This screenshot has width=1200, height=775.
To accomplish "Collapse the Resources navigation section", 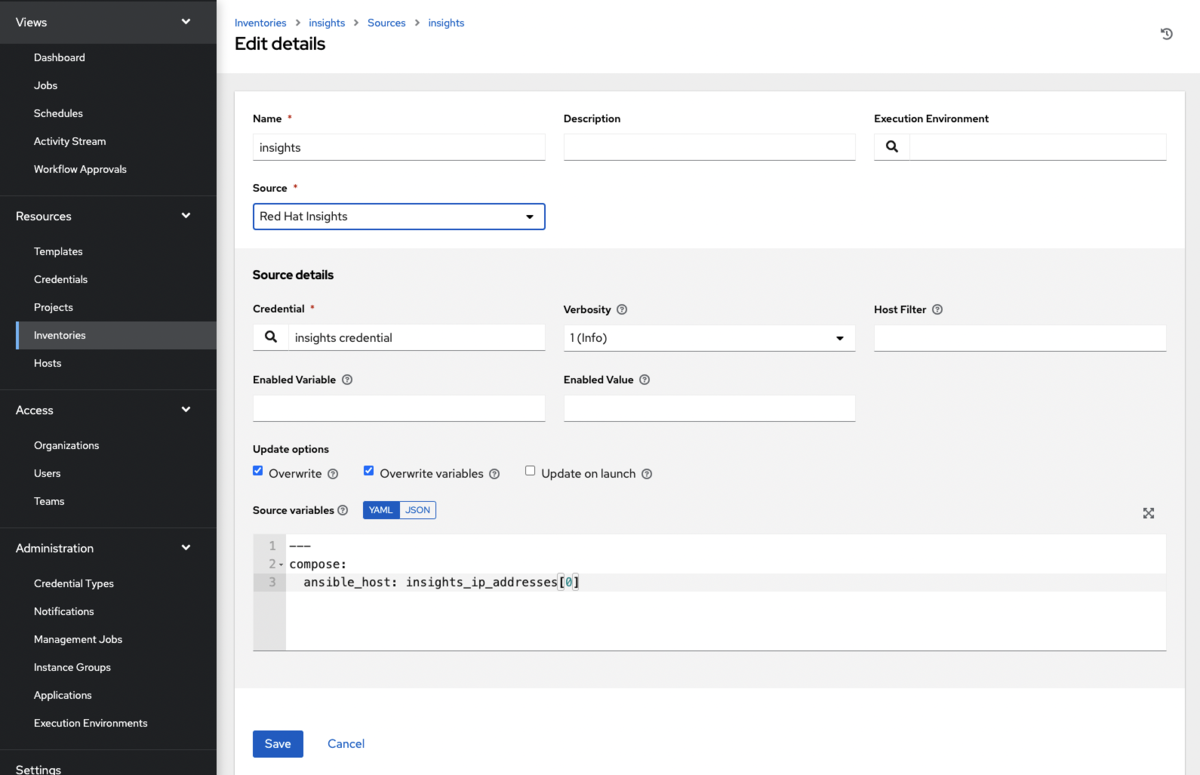I will (108, 216).
